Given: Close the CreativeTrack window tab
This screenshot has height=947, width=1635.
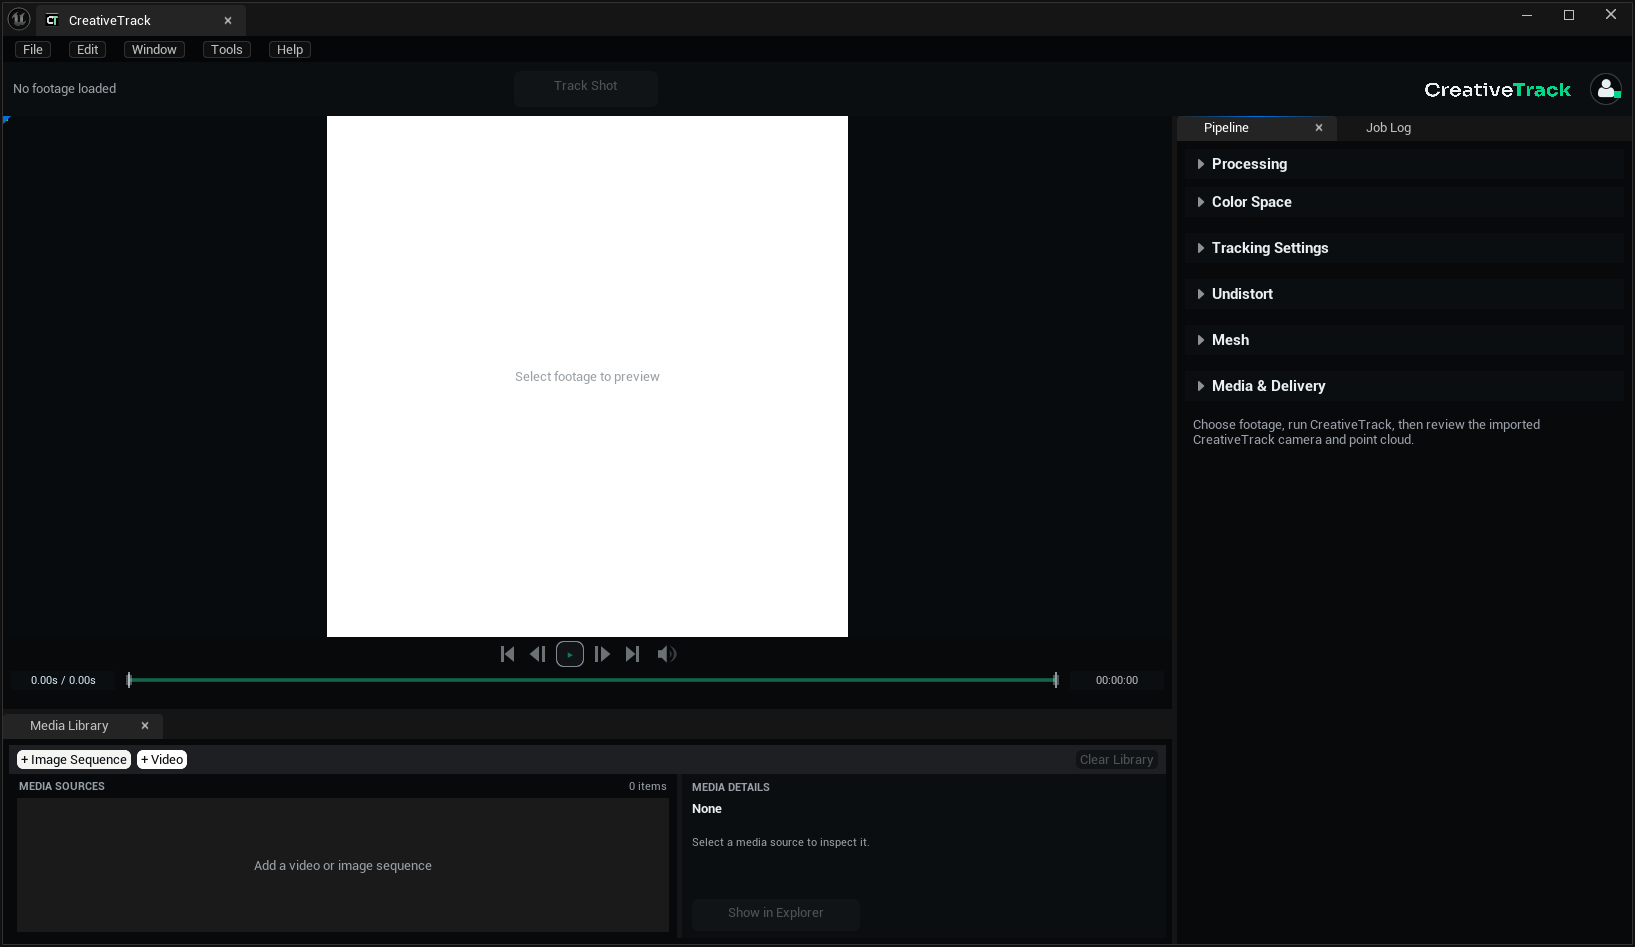Looking at the screenshot, I should coord(228,20).
